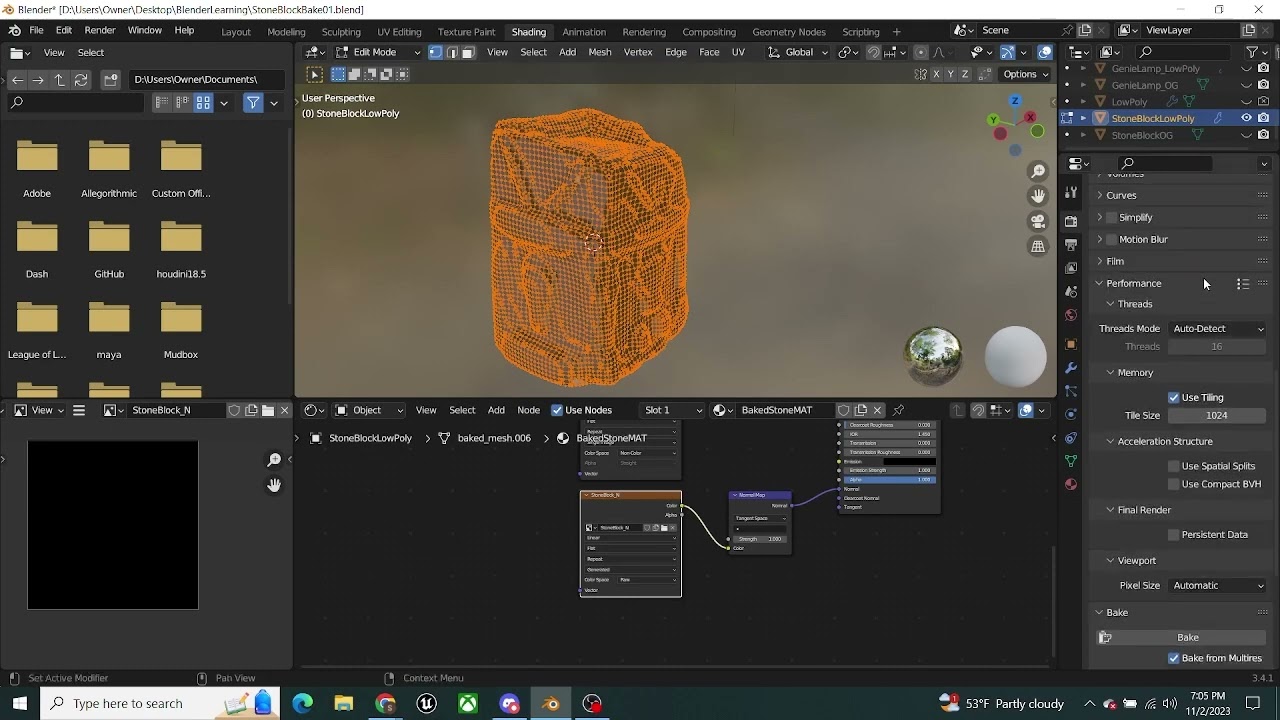The height and width of the screenshot is (720, 1280).
Task: Open the Object properties tab
Action: click(x=1071, y=344)
